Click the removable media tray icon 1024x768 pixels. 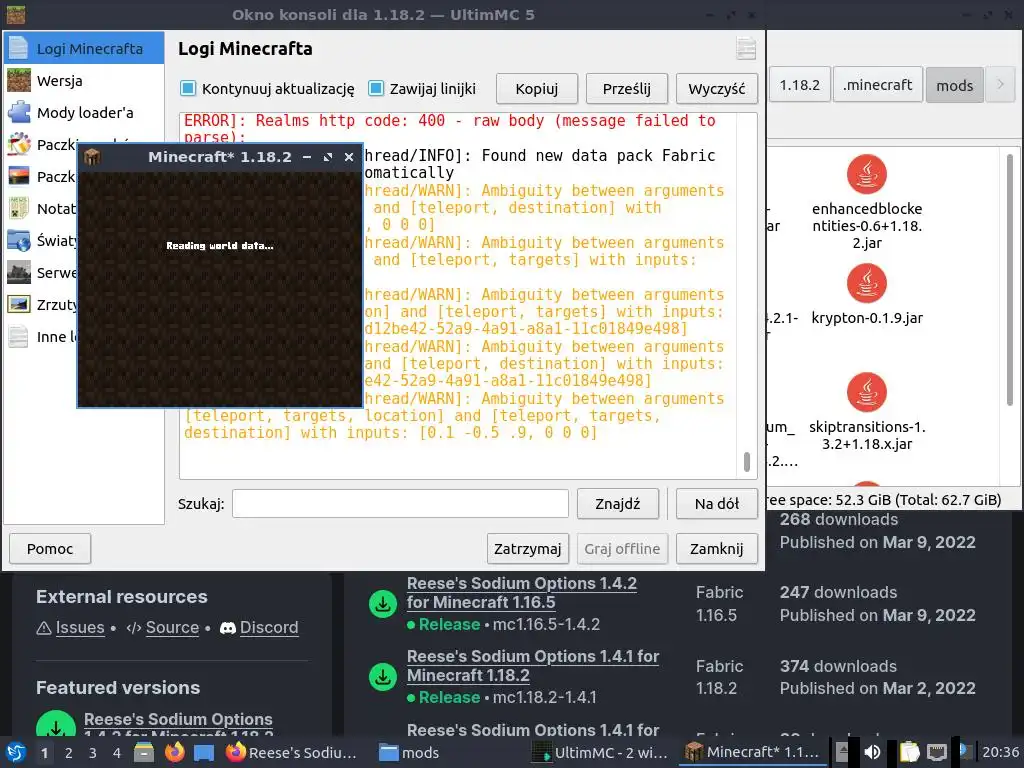[x=842, y=752]
